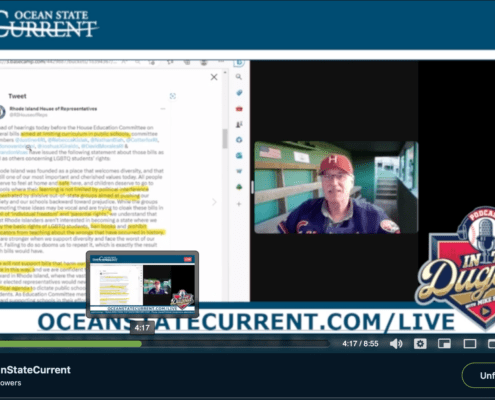Click the blue W icon in the sidebar
This screenshot has height=400, width=495.
pyautogui.click(x=239, y=171)
